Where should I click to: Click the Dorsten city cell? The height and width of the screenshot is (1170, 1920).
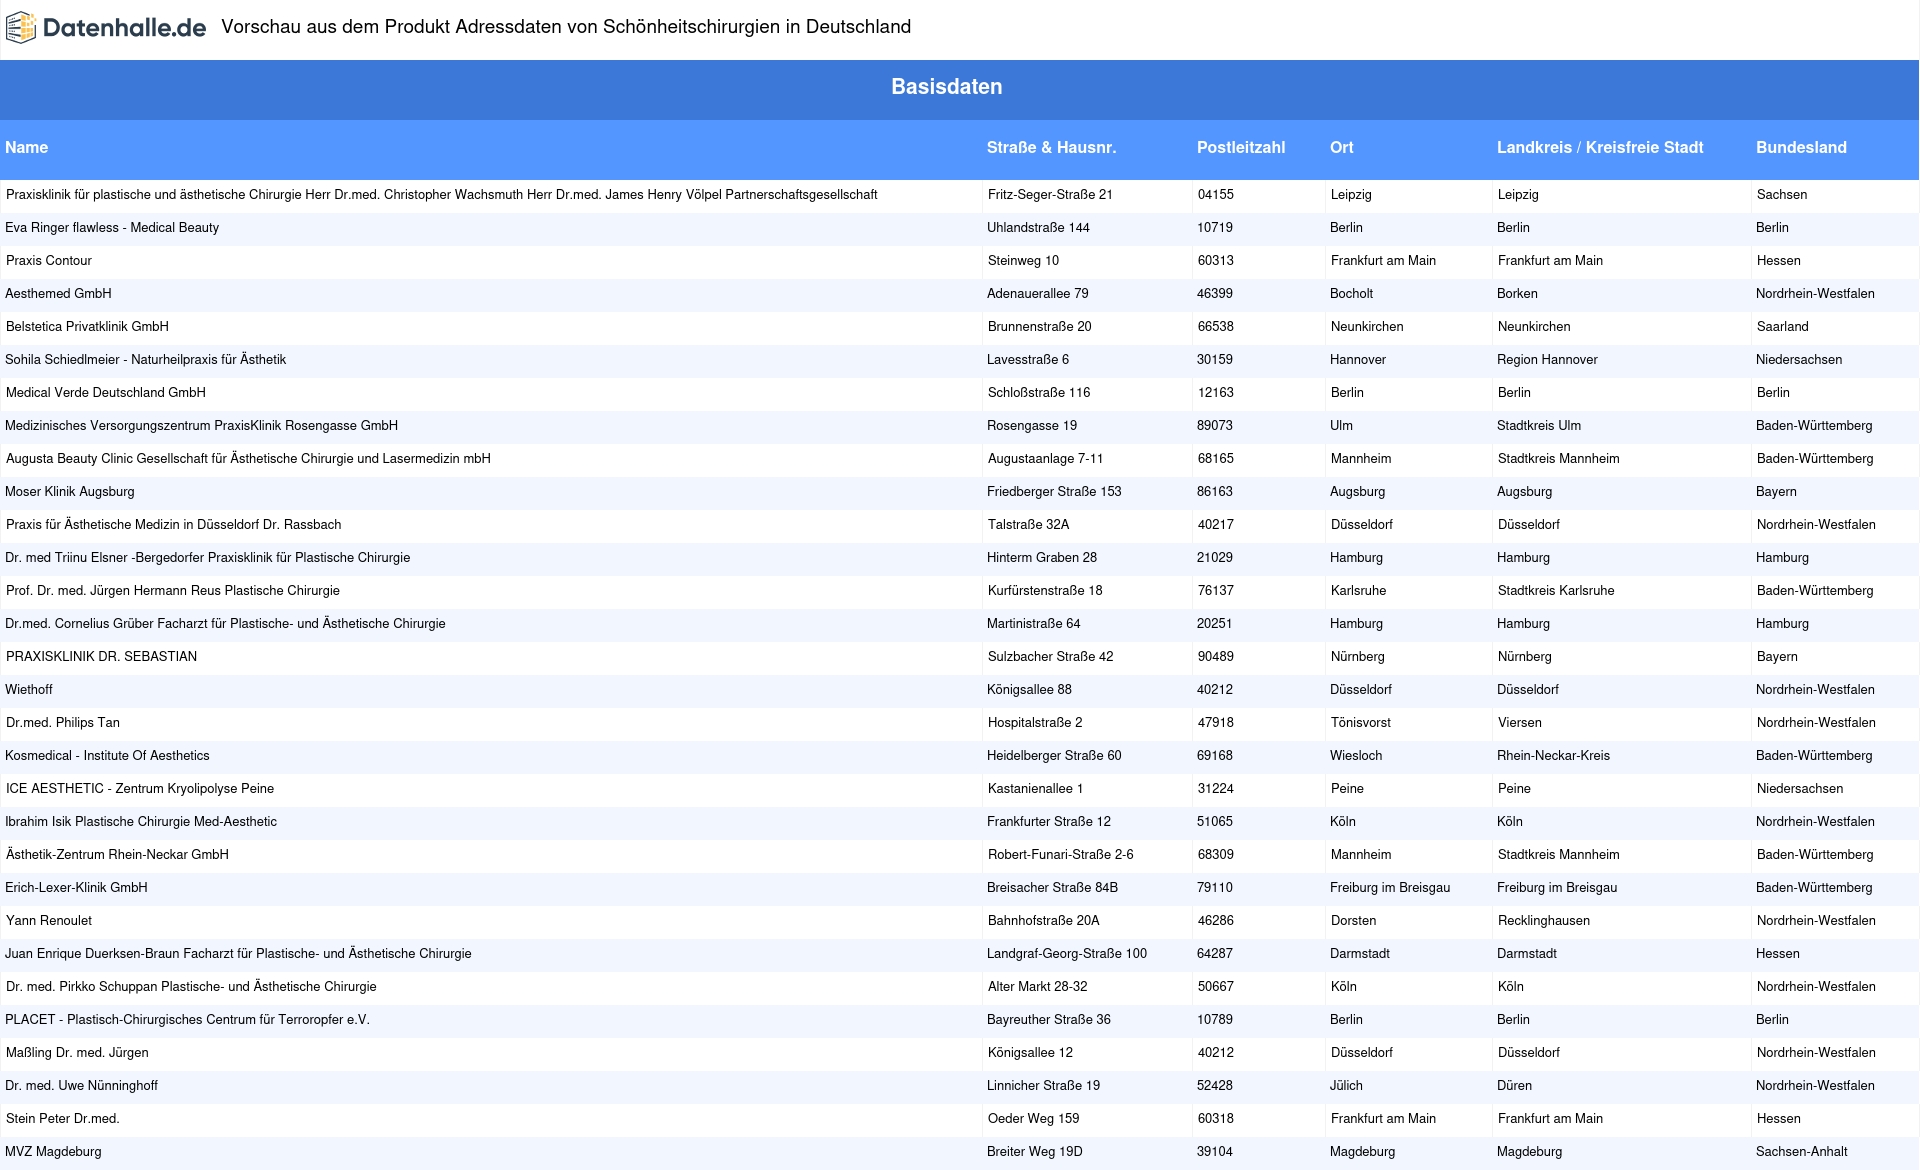pyautogui.click(x=1354, y=921)
